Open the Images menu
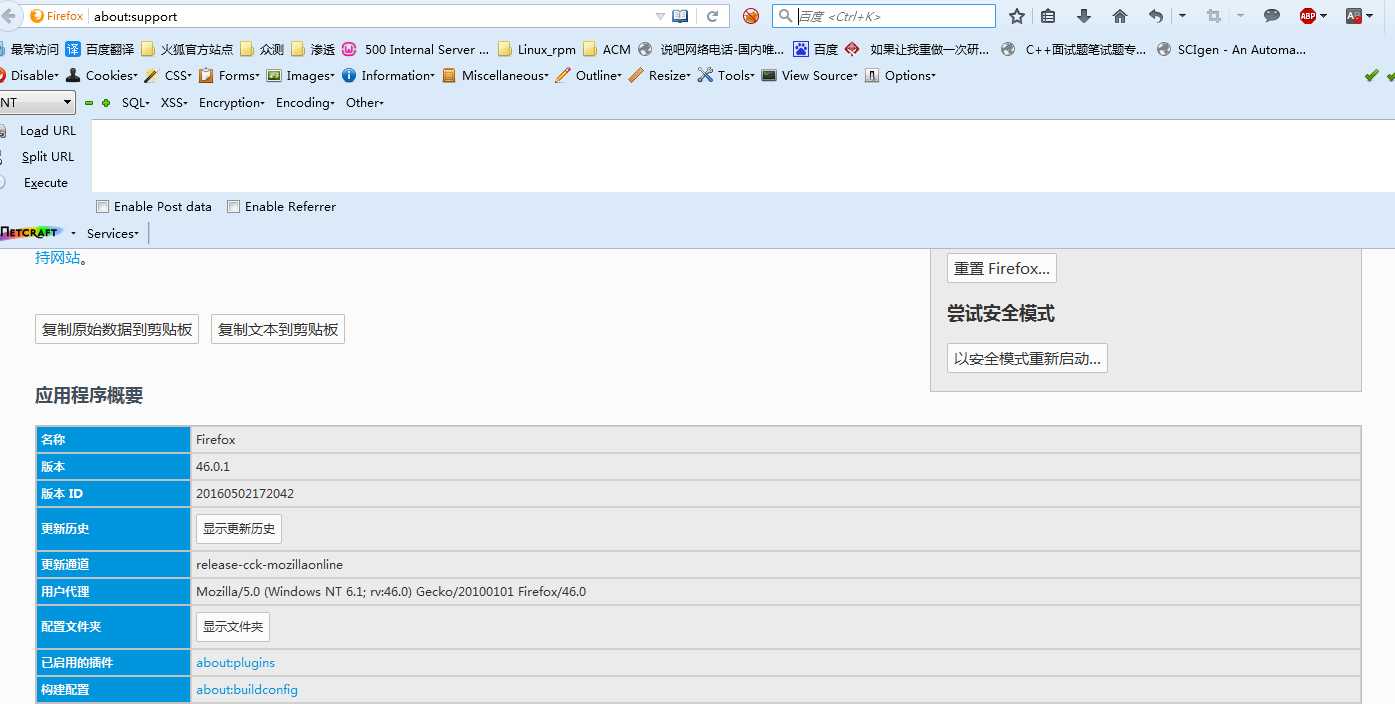 300,76
